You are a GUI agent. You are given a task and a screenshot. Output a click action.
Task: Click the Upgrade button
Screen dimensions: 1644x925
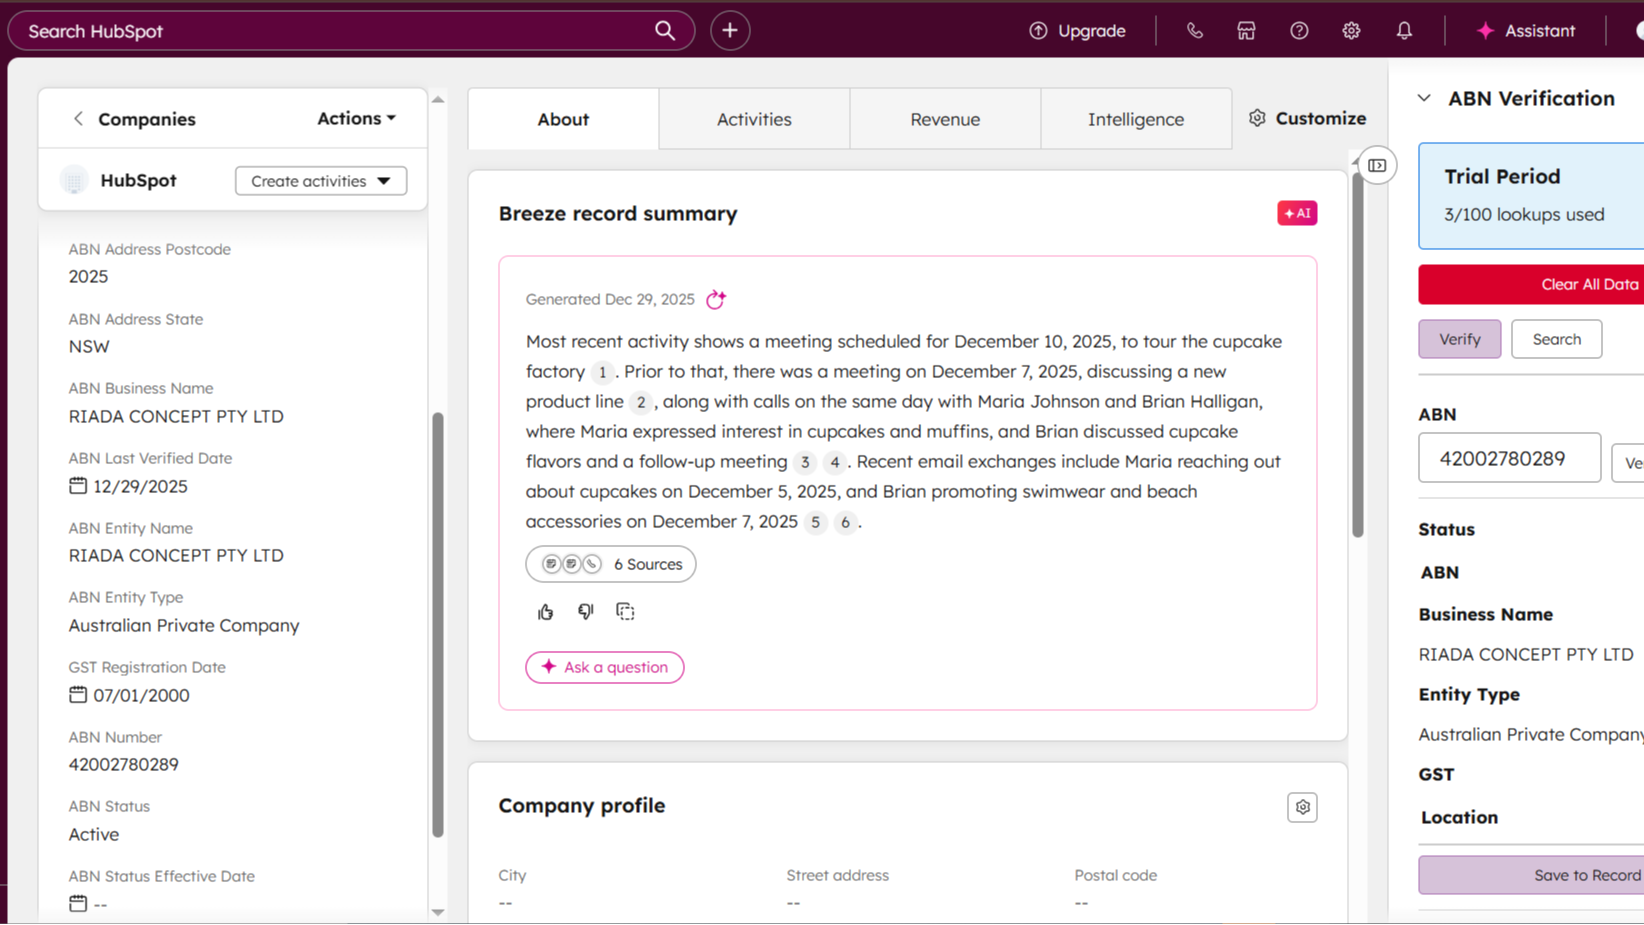(1077, 31)
